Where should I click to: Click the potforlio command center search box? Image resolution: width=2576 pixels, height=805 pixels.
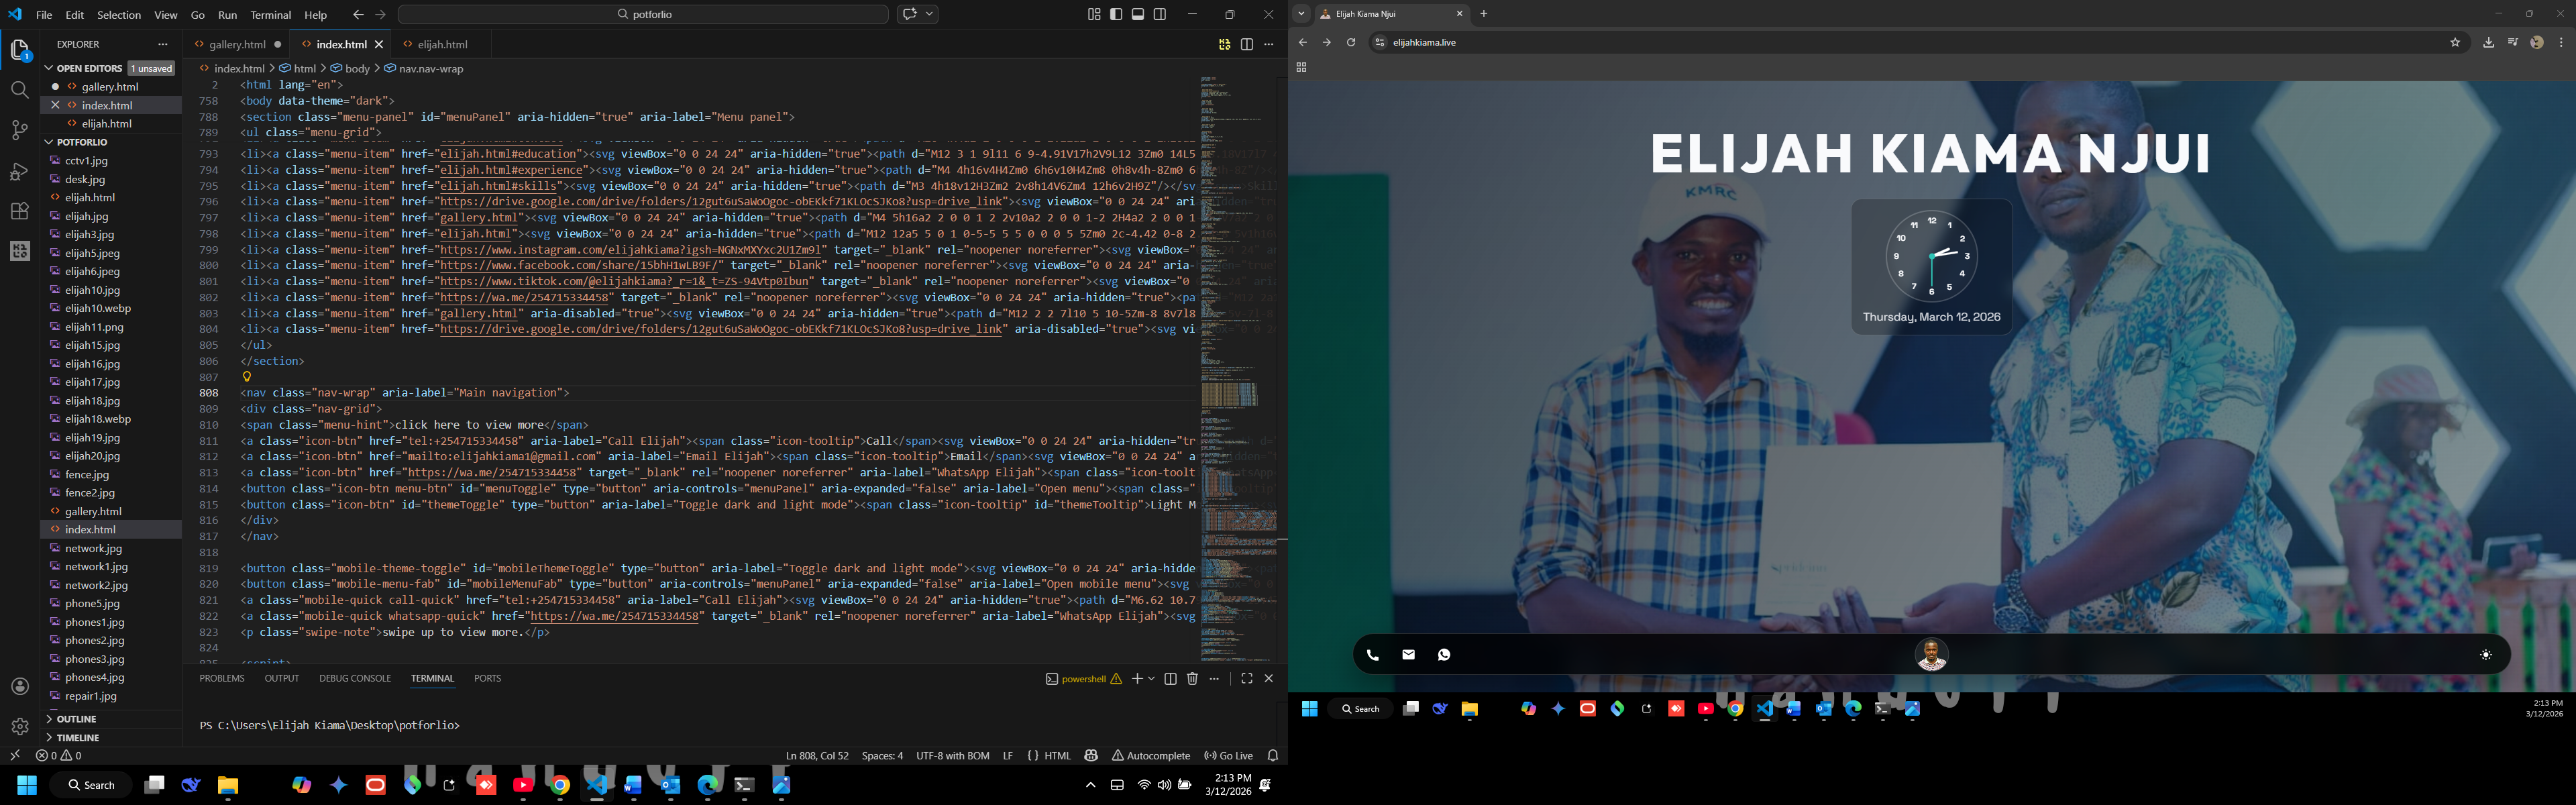click(643, 14)
